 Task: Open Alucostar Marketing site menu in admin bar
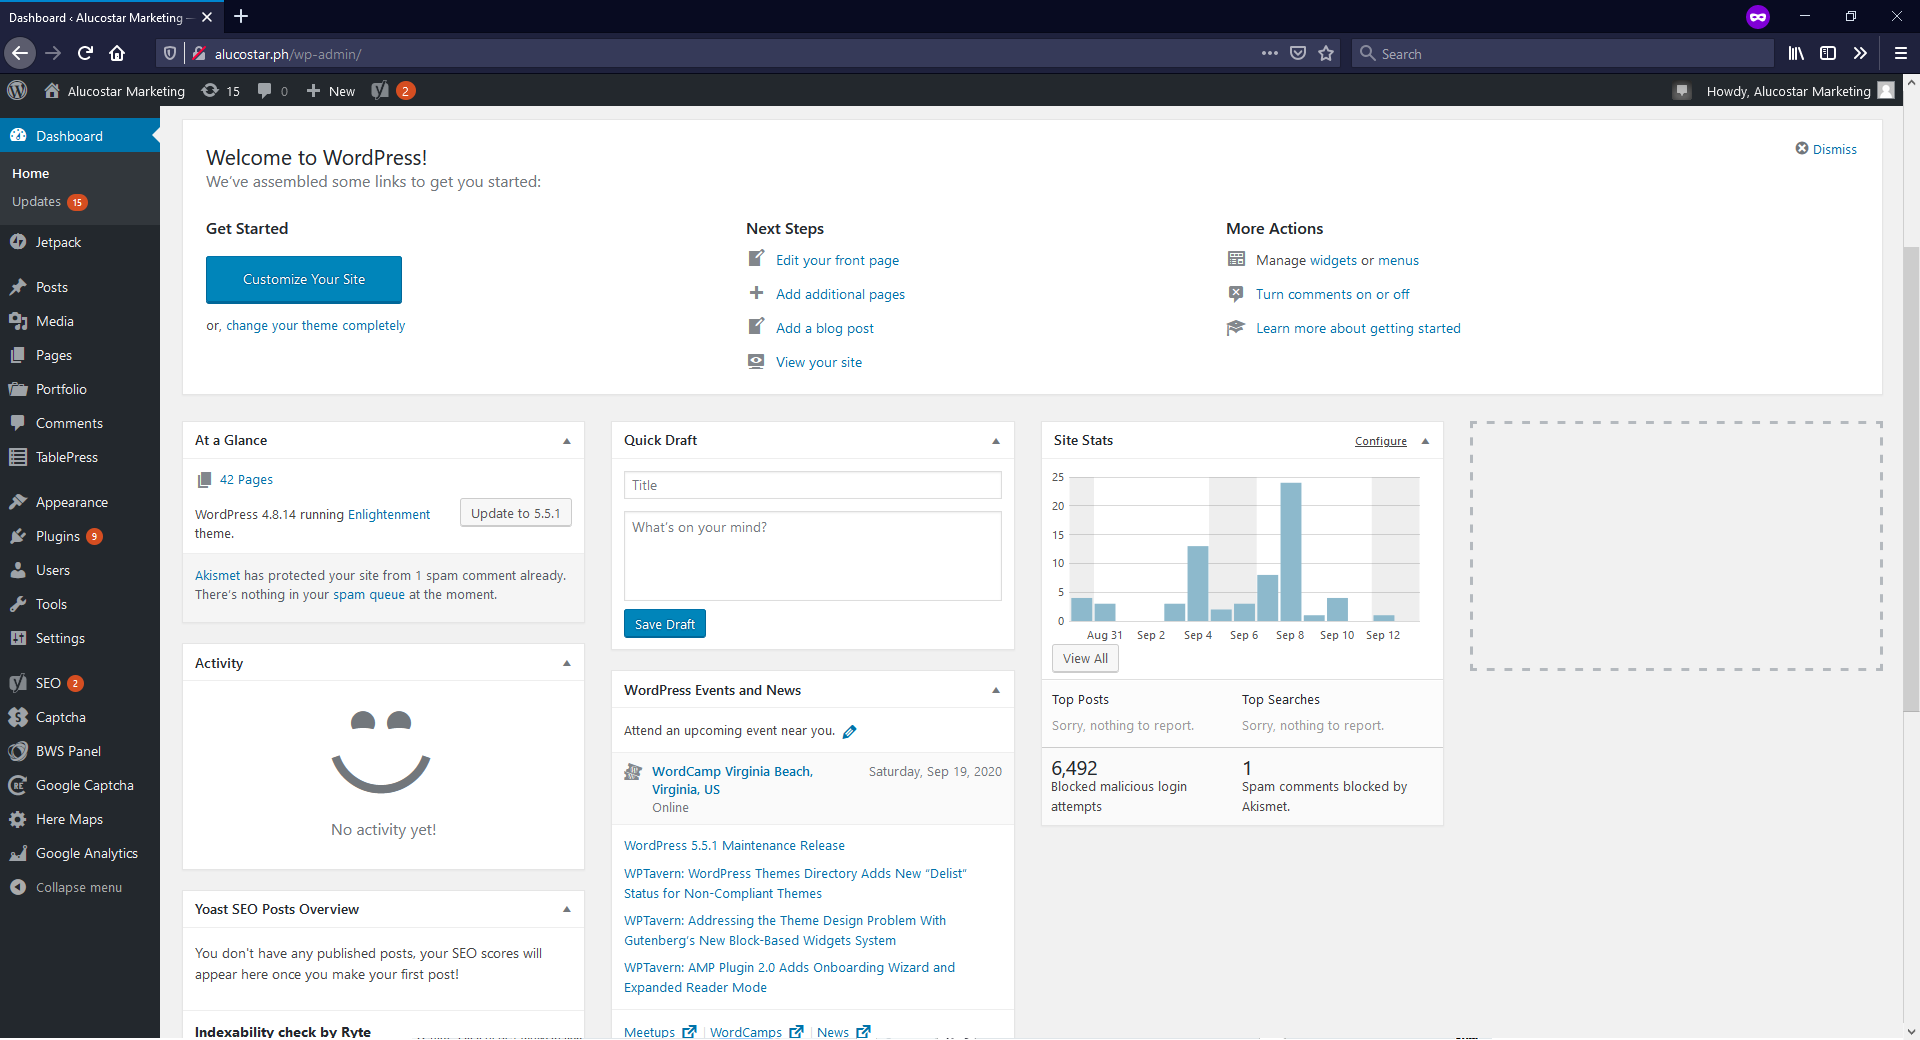(x=115, y=91)
